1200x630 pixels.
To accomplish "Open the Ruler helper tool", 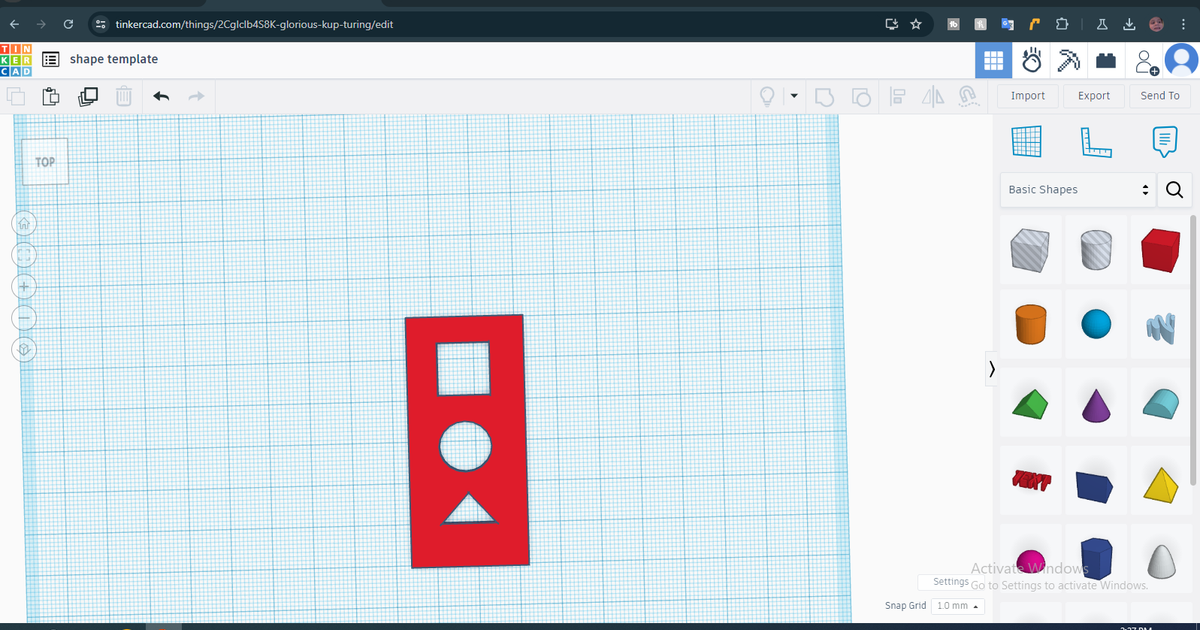I will click(1095, 141).
